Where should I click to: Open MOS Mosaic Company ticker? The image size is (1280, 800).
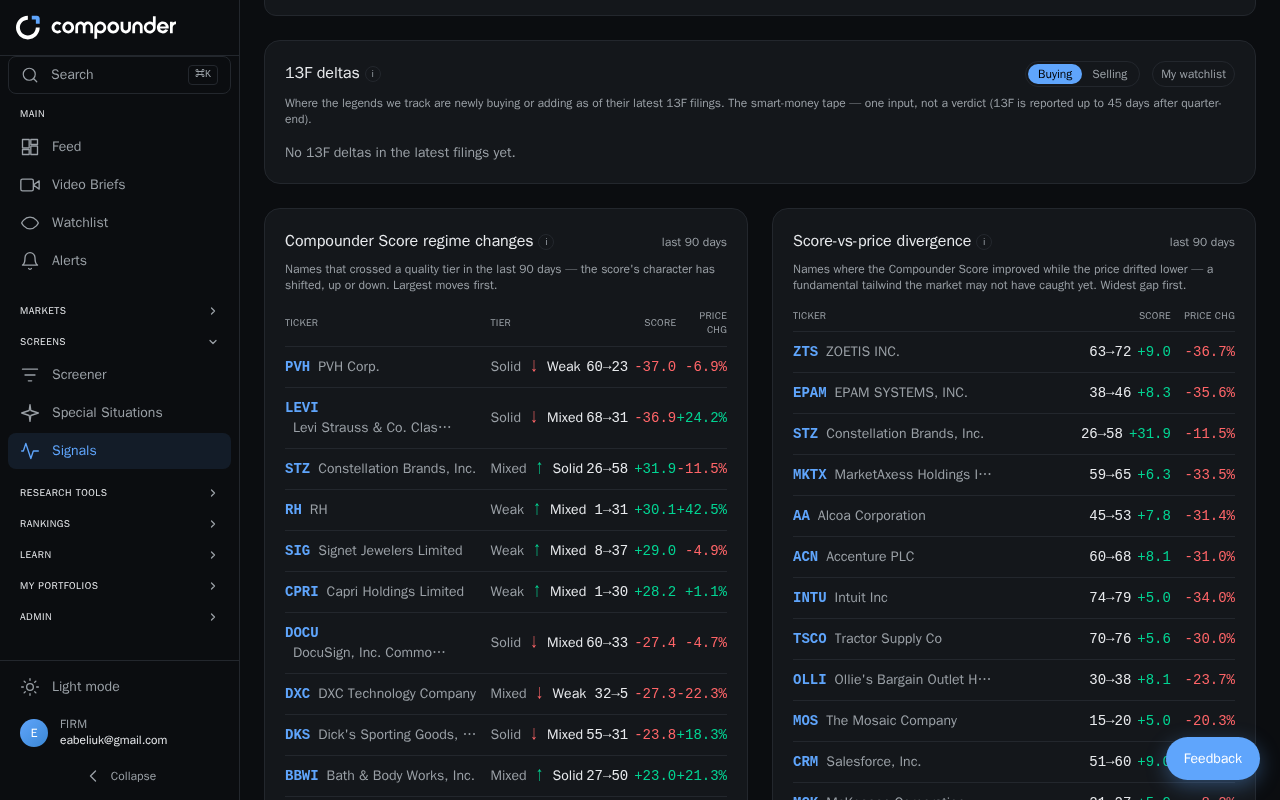pyautogui.click(x=805, y=721)
